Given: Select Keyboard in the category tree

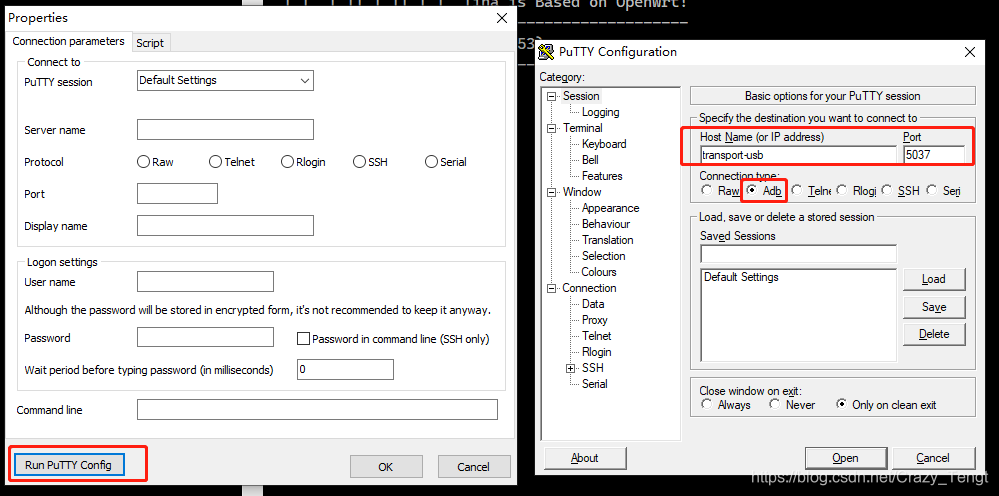Looking at the screenshot, I should coord(604,144).
